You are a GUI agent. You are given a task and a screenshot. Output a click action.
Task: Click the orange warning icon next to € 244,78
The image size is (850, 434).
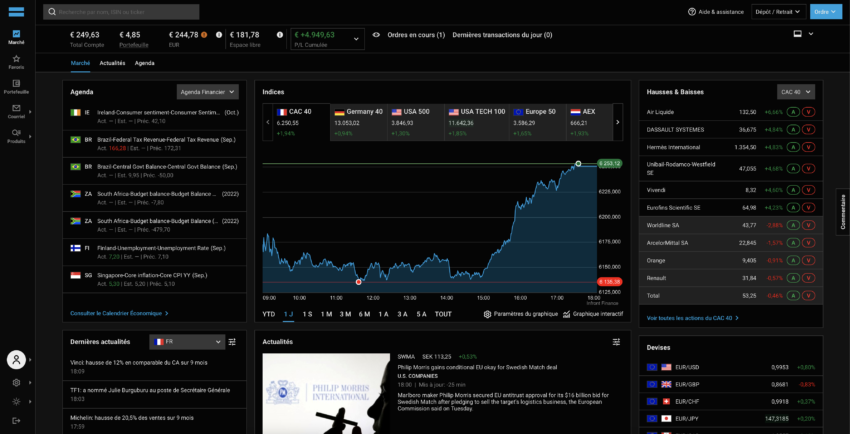204,35
